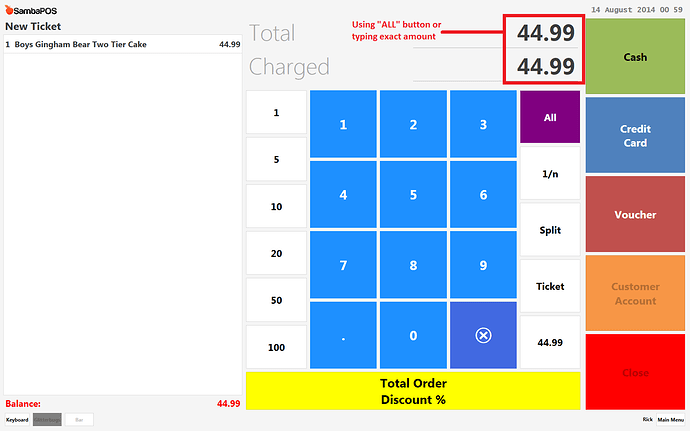Apply Total Order Discount %
This screenshot has width=690, height=431.
(413, 391)
